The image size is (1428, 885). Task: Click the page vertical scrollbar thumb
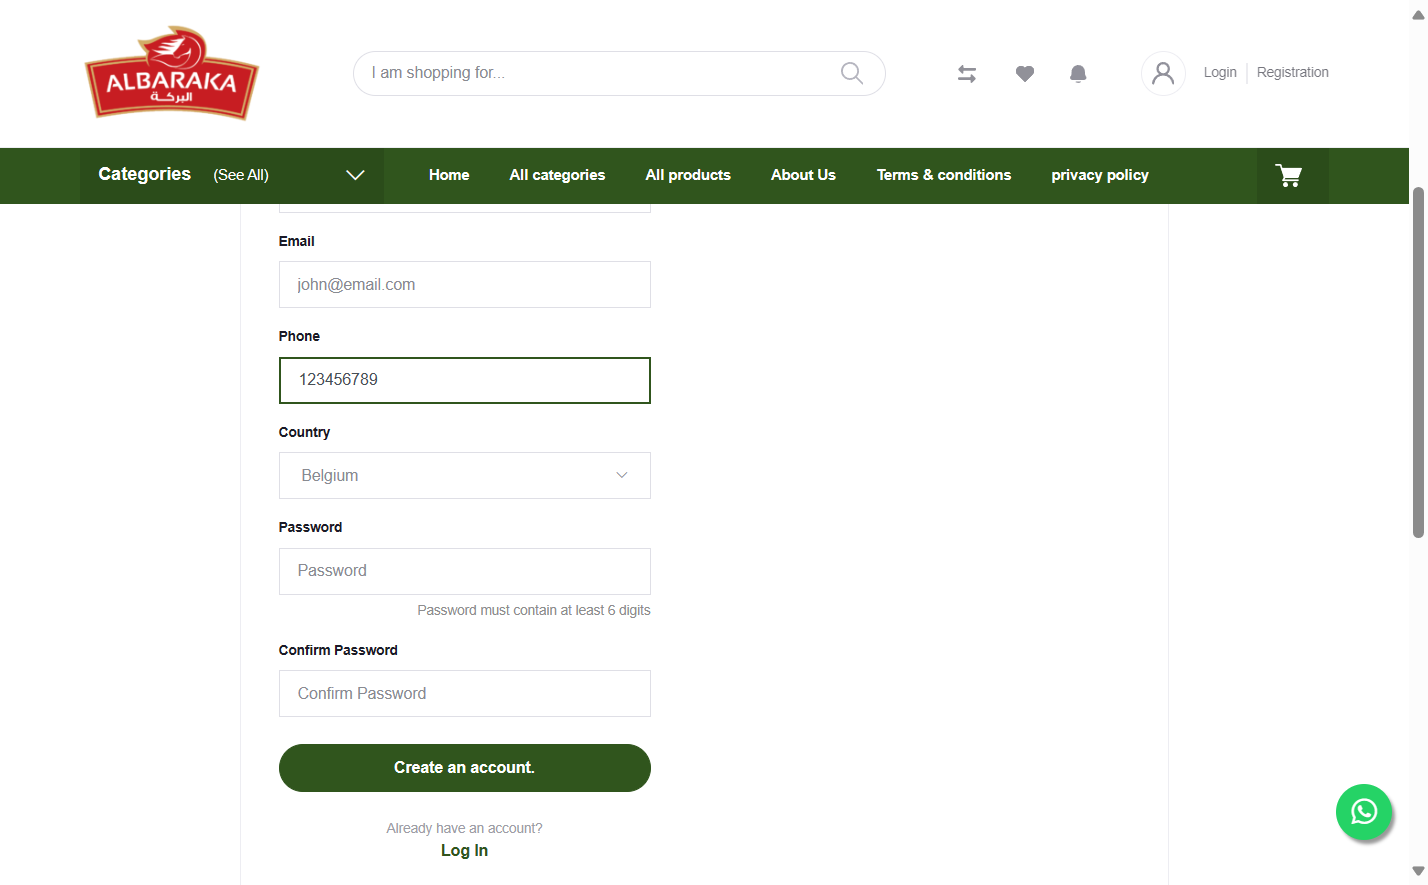click(1418, 362)
